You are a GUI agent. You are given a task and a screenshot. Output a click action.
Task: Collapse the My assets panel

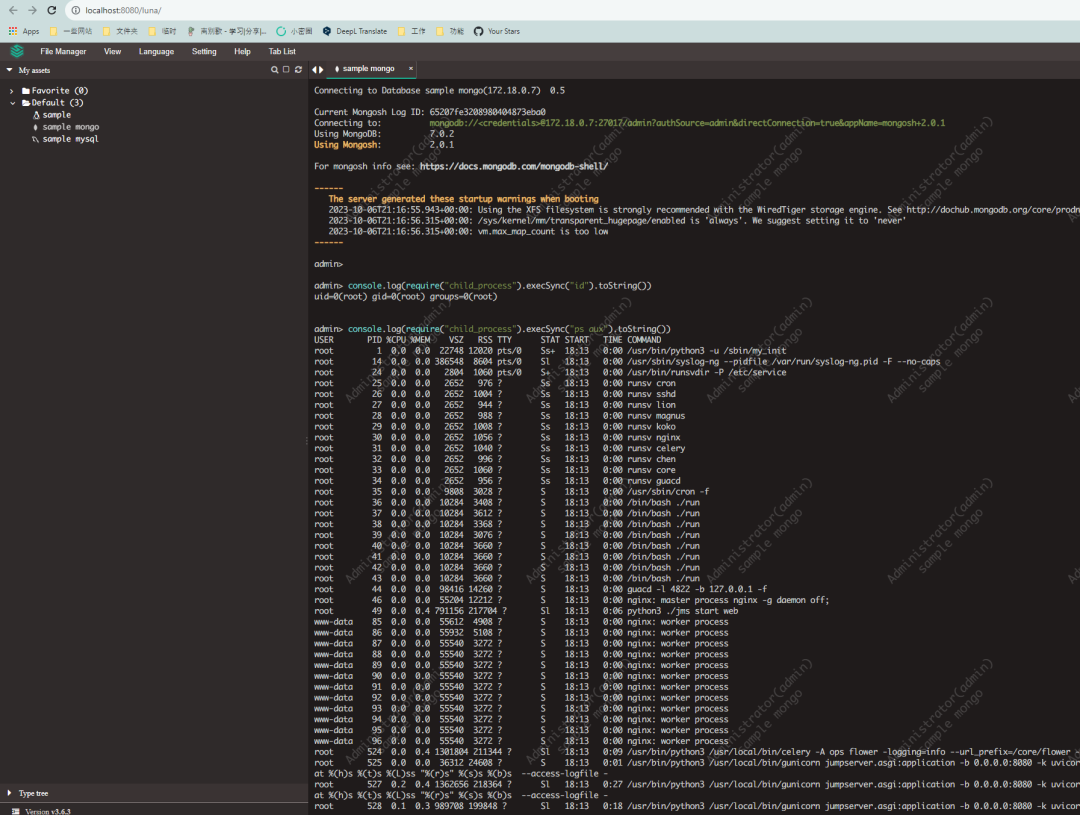pos(10,70)
